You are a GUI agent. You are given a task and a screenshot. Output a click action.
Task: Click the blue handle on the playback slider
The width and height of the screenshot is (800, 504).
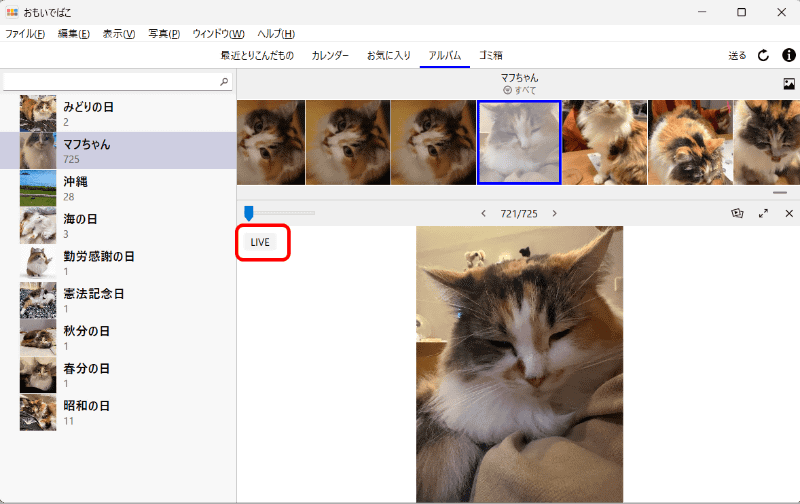[x=248, y=213]
